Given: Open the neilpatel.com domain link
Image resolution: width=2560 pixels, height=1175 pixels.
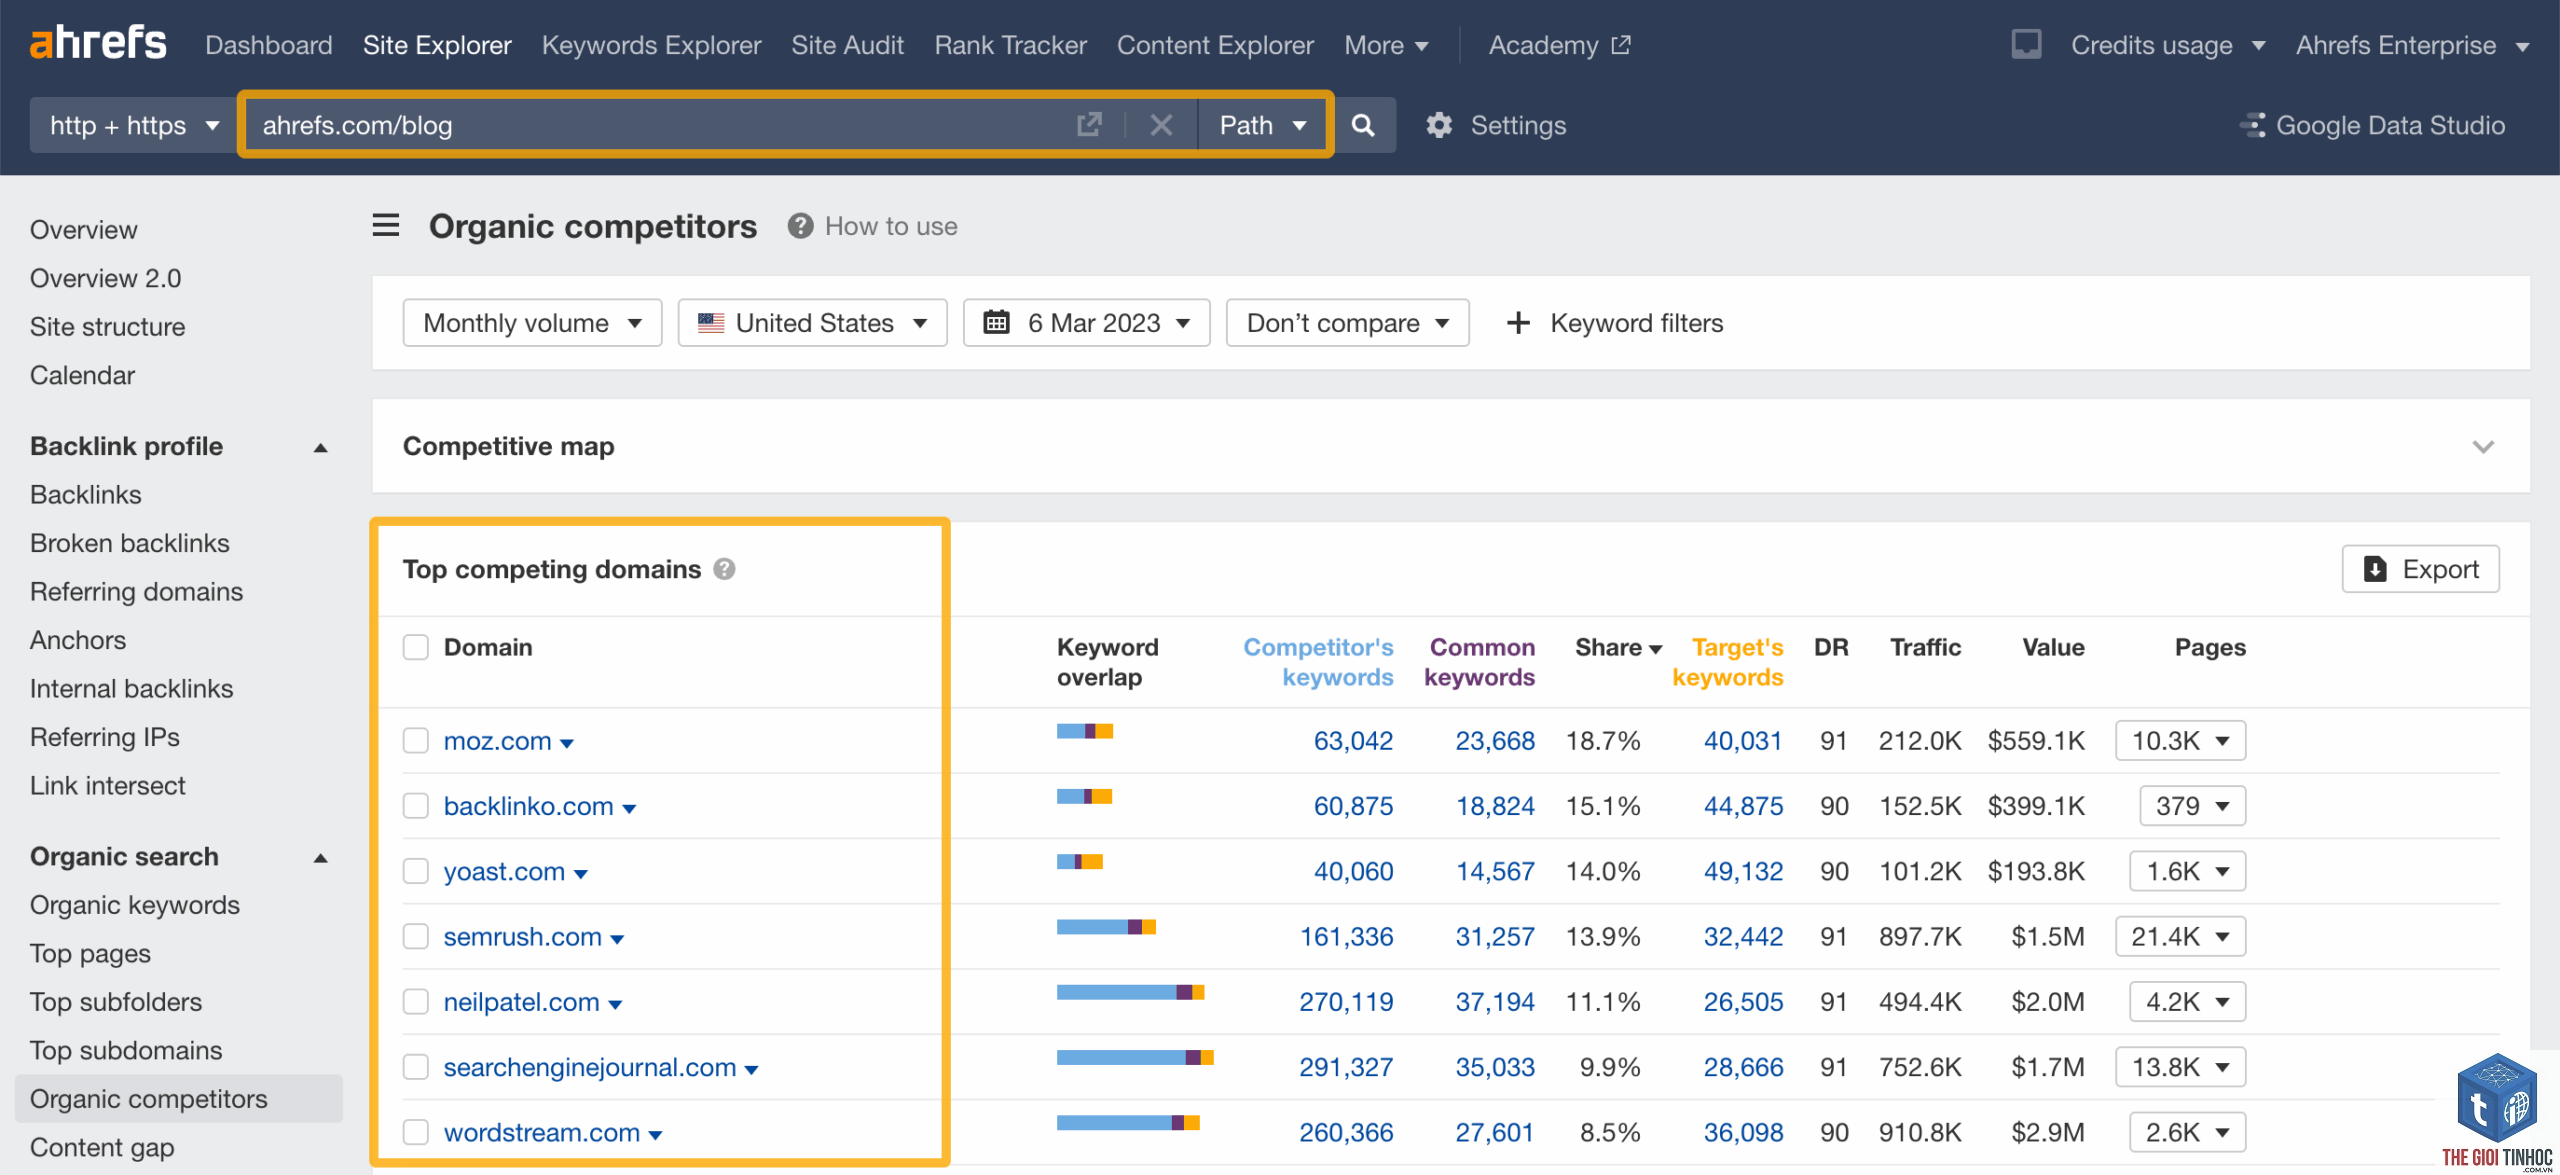Looking at the screenshot, I should click(x=521, y=1001).
